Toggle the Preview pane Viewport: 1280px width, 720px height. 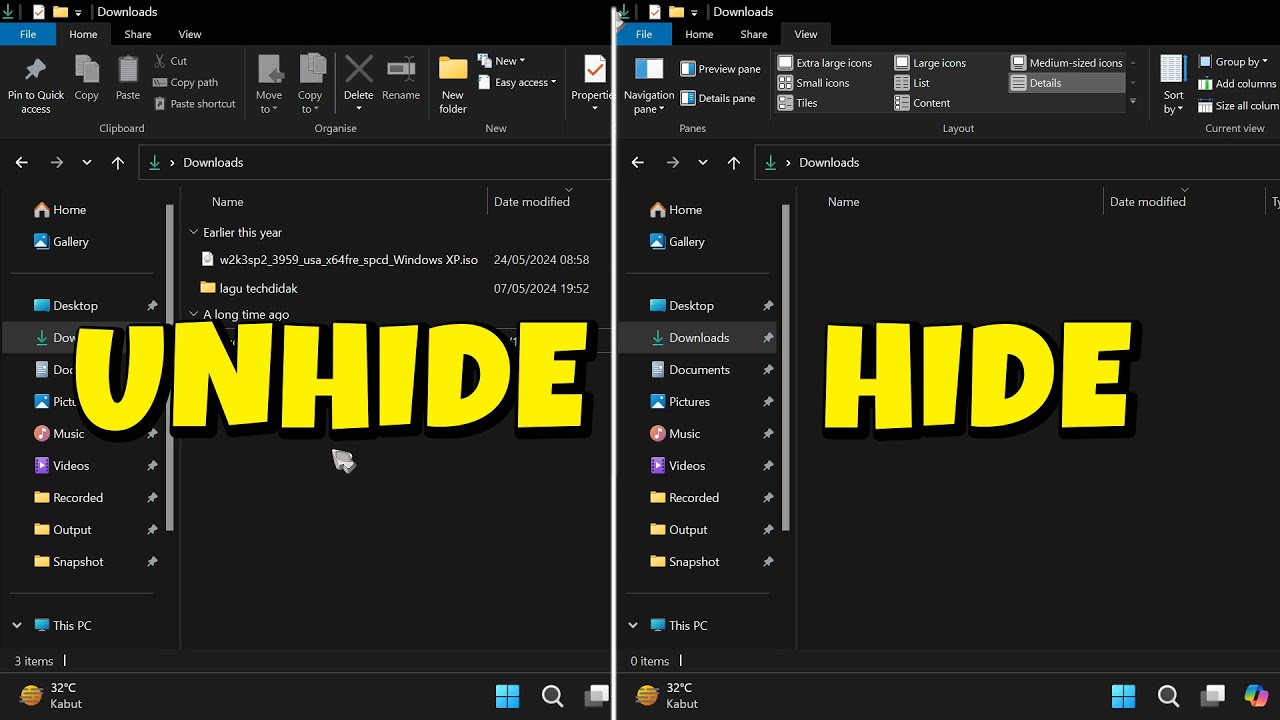(720, 69)
